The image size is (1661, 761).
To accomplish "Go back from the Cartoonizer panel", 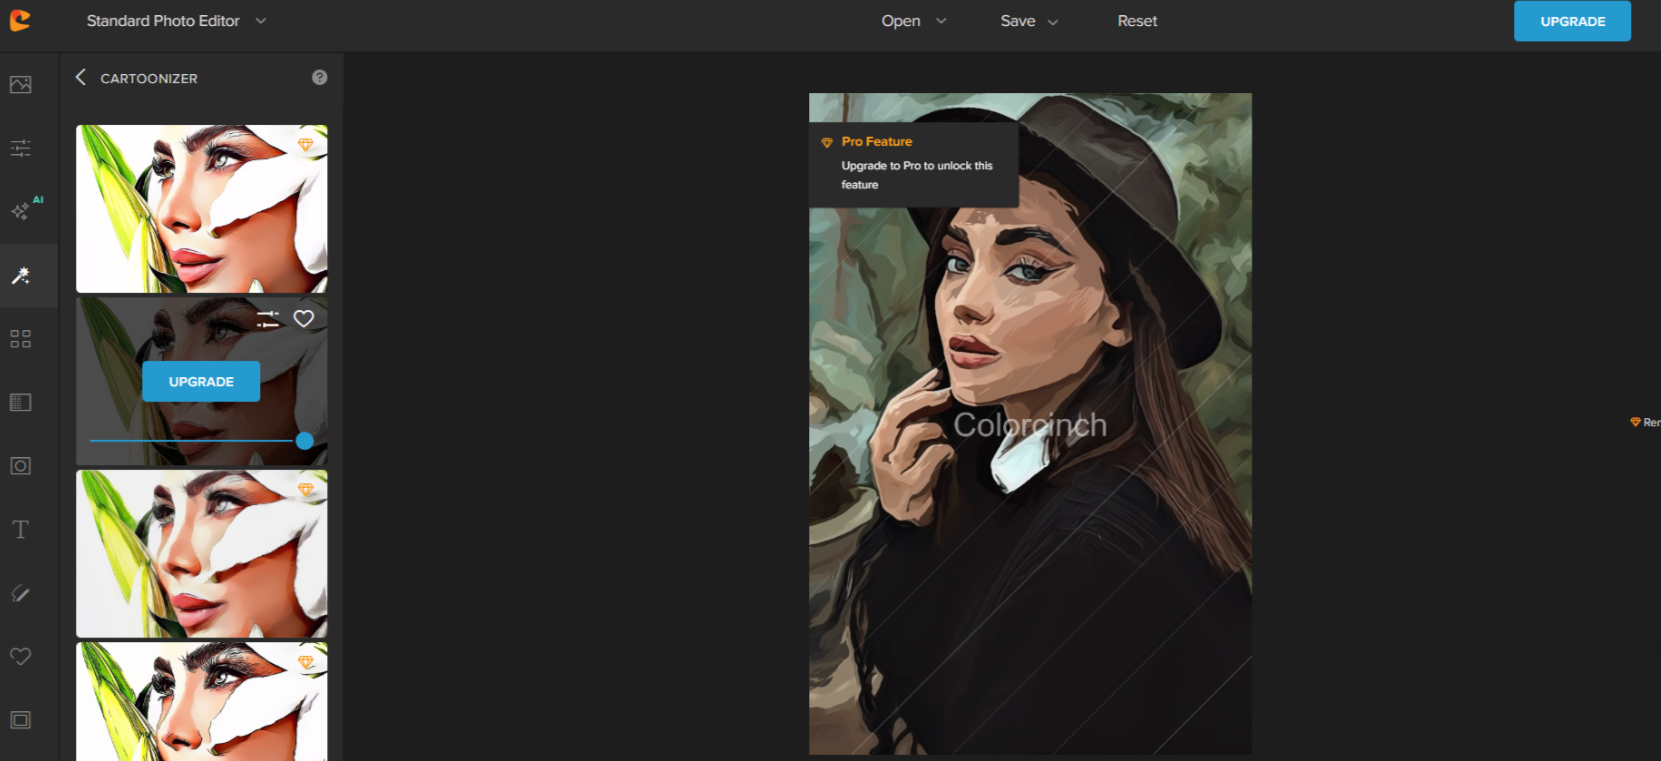I will pyautogui.click(x=81, y=77).
